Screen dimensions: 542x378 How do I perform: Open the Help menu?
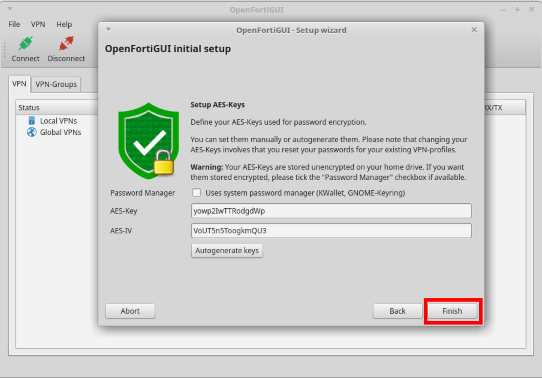(64, 24)
